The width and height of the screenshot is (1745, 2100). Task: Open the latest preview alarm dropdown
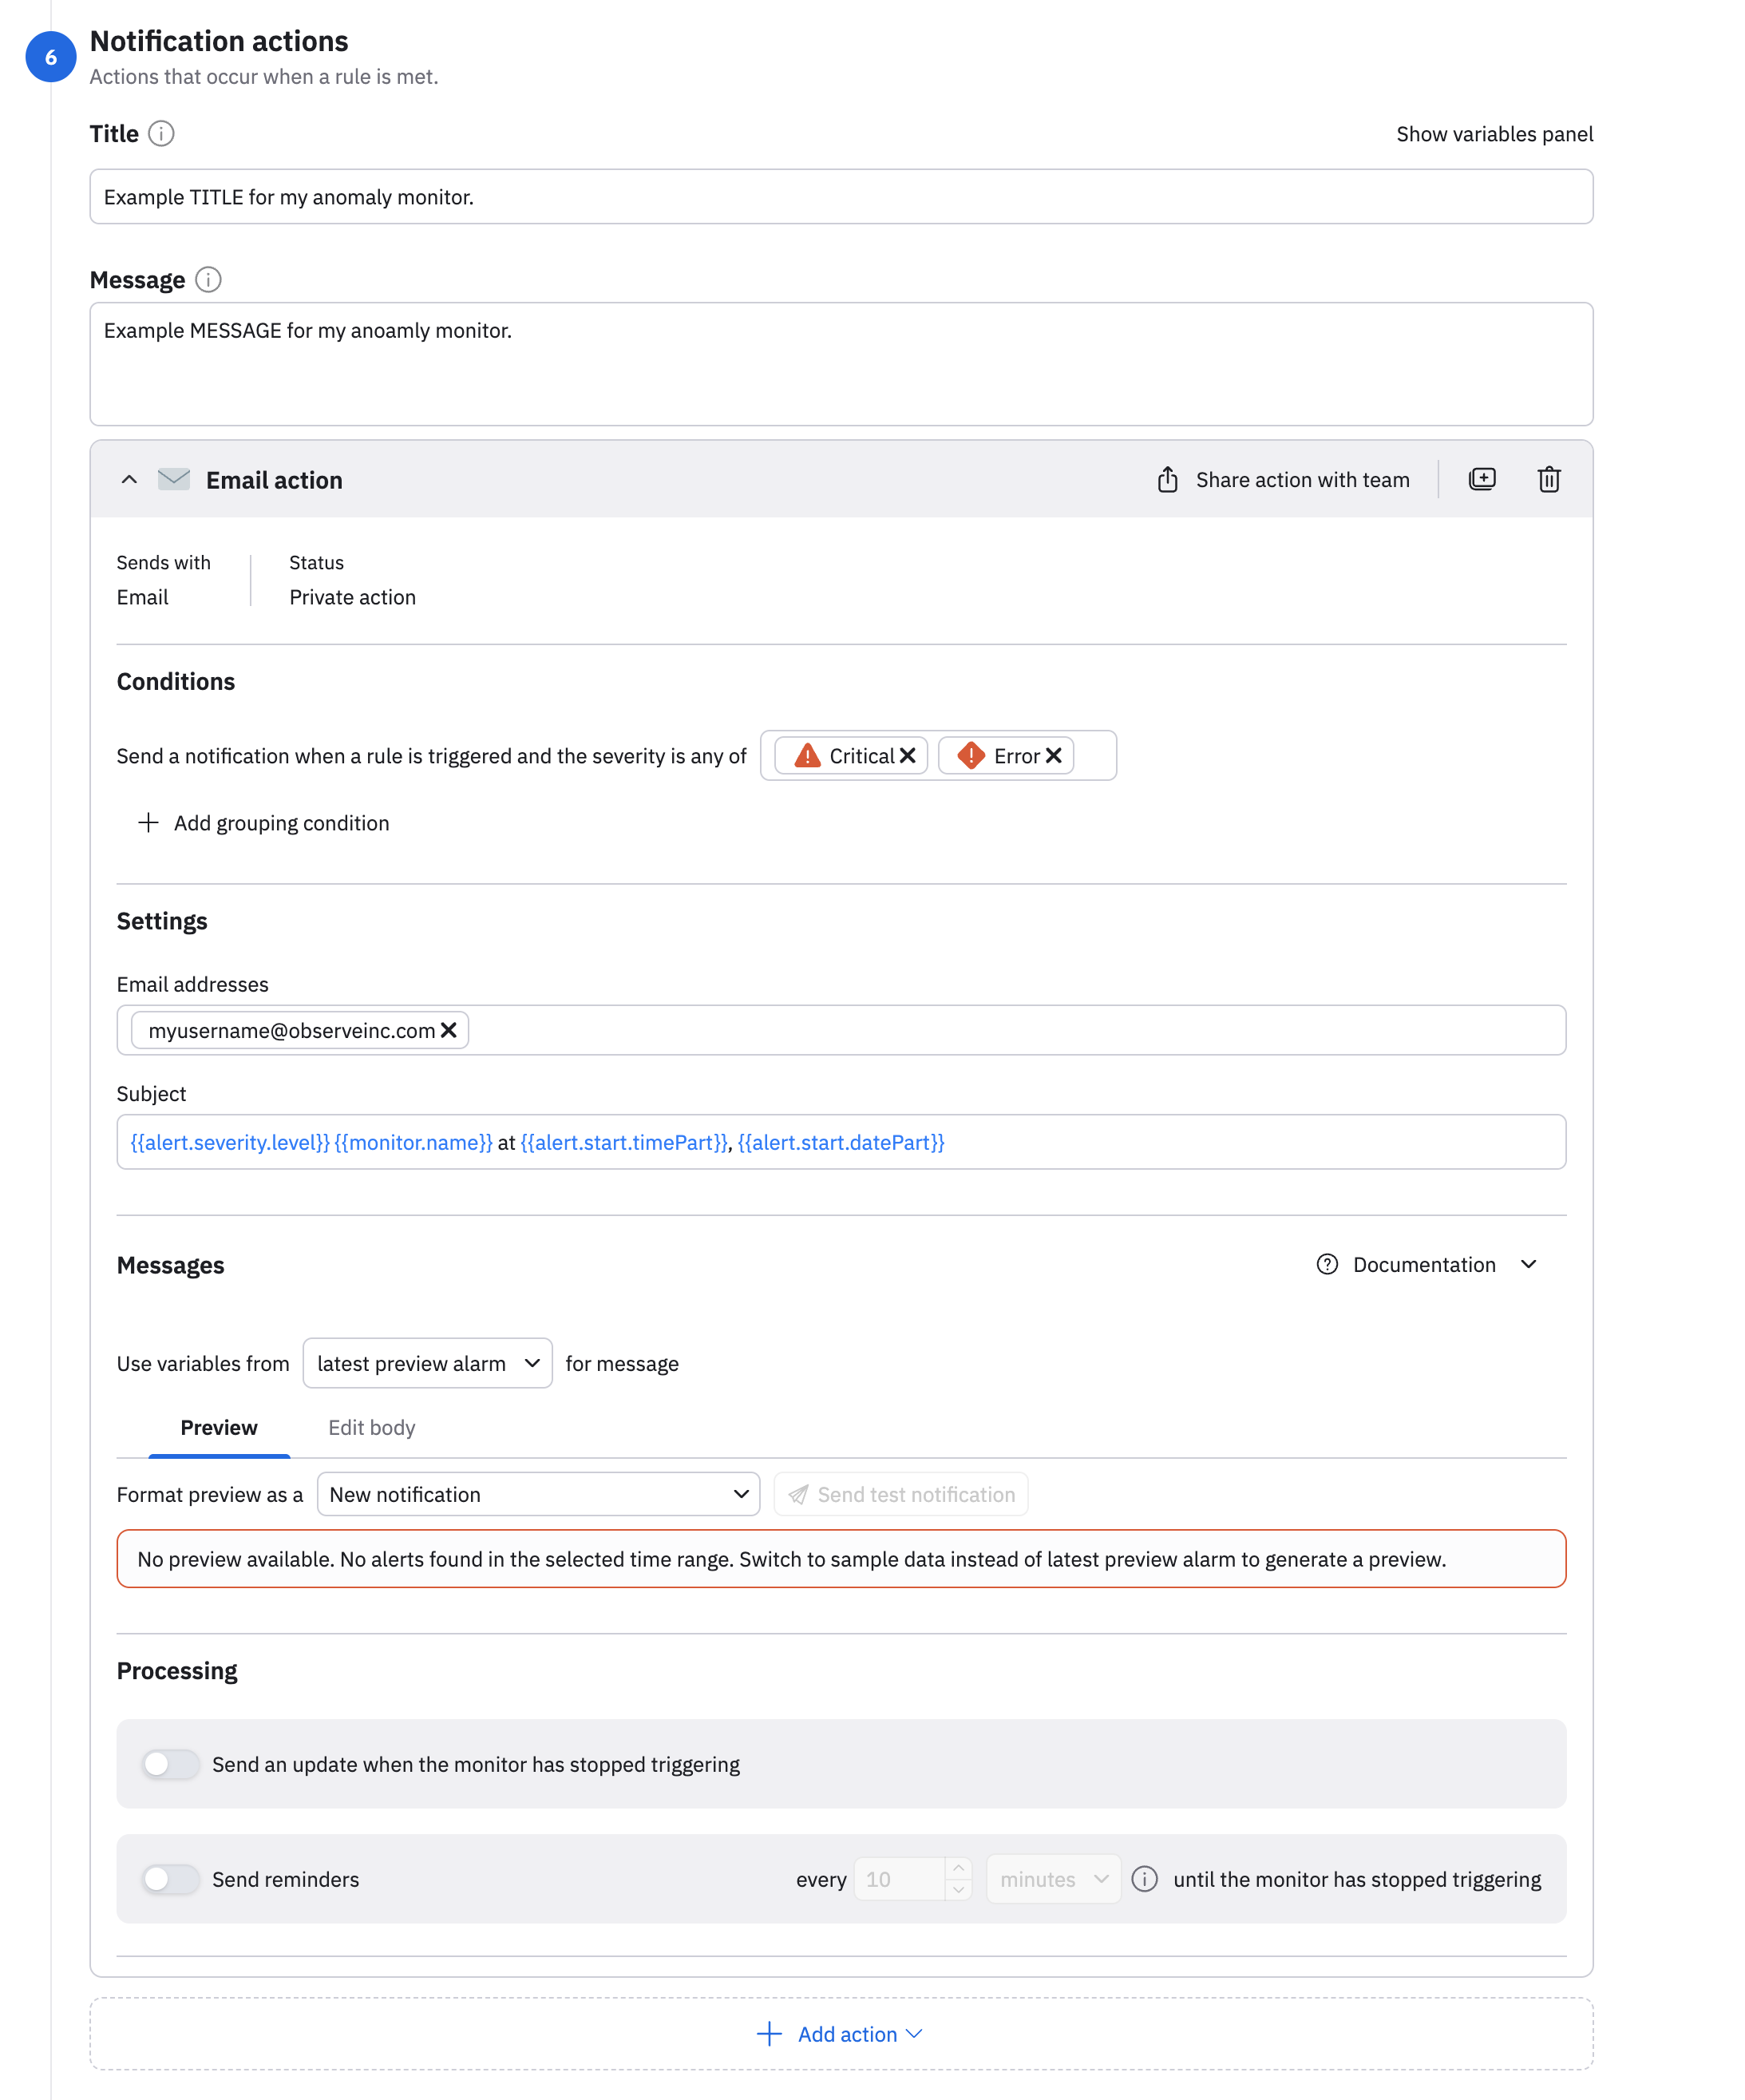point(427,1363)
